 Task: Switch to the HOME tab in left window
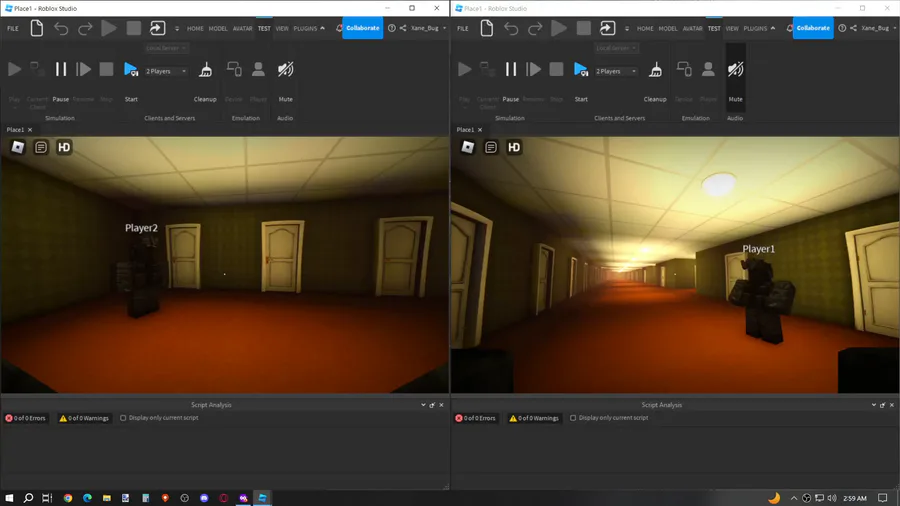coord(195,28)
